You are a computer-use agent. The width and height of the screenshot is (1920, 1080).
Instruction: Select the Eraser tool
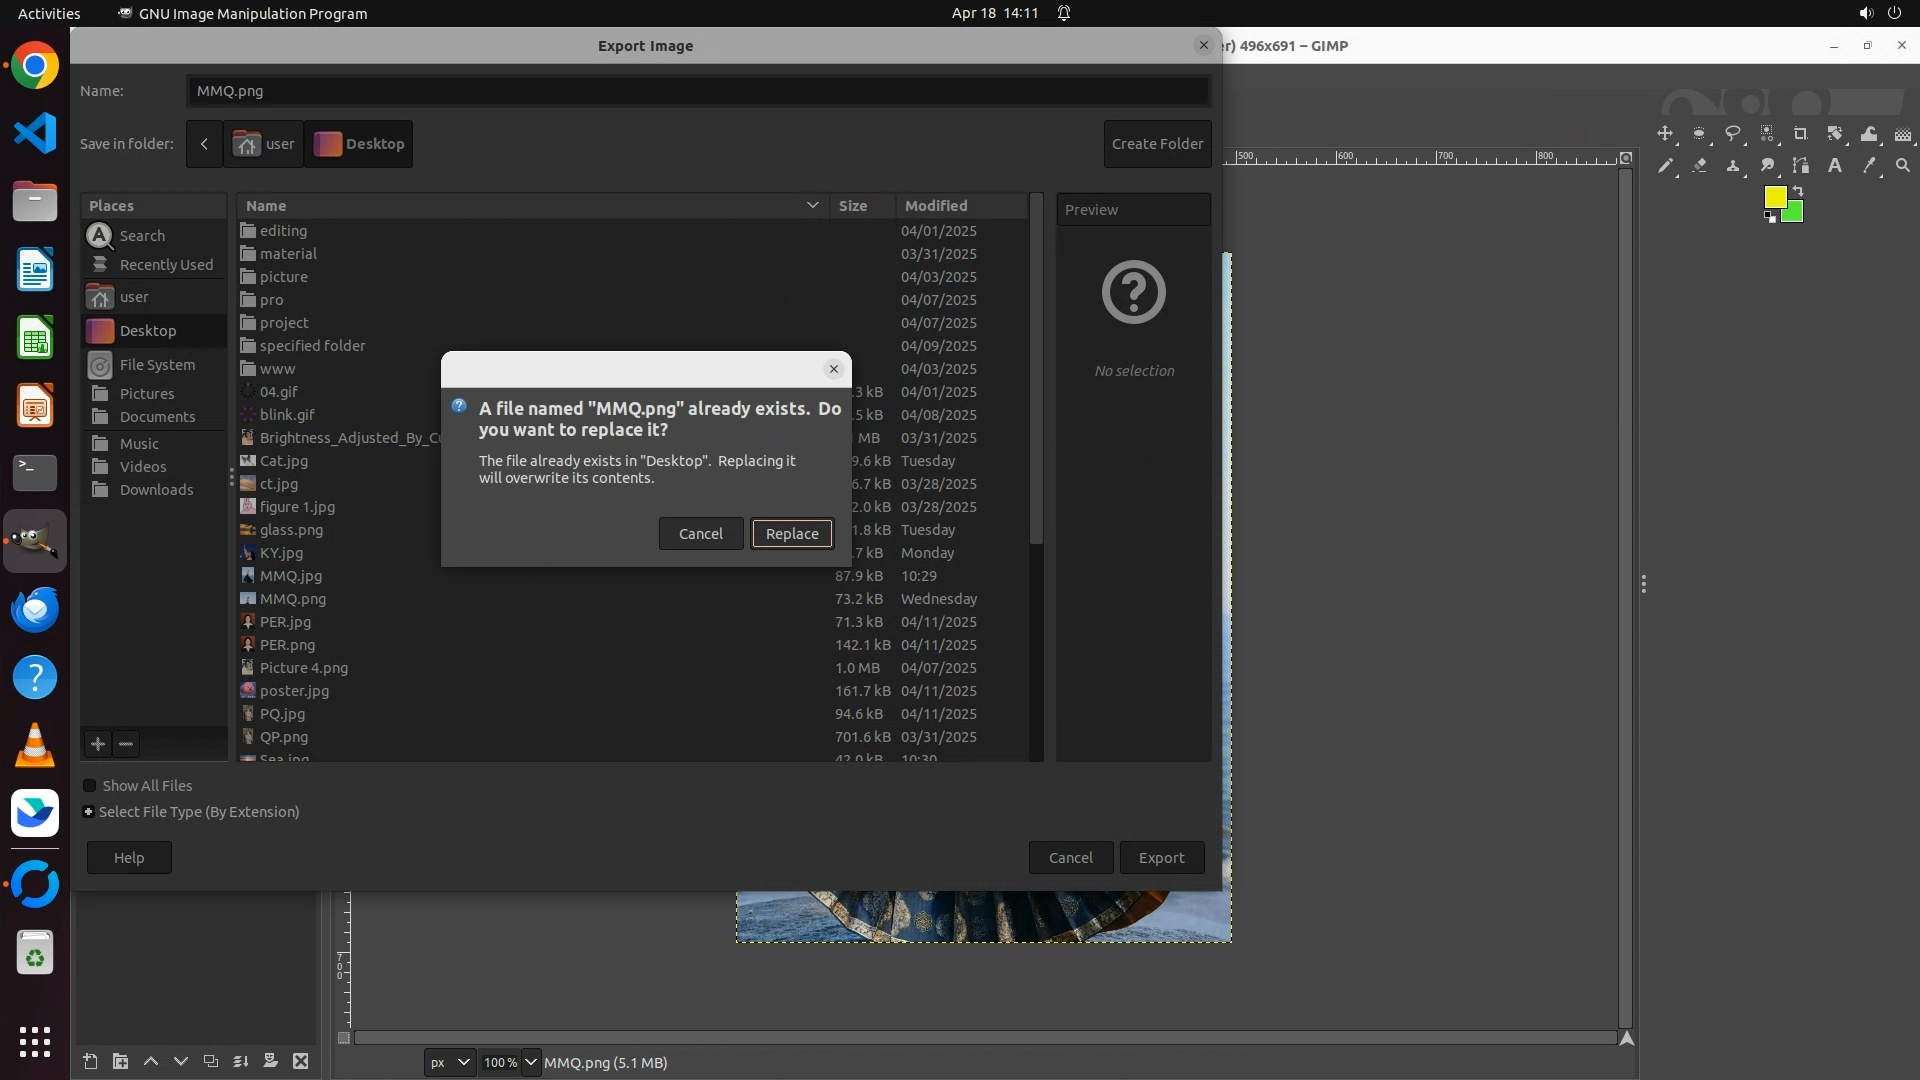[1699, 166]
